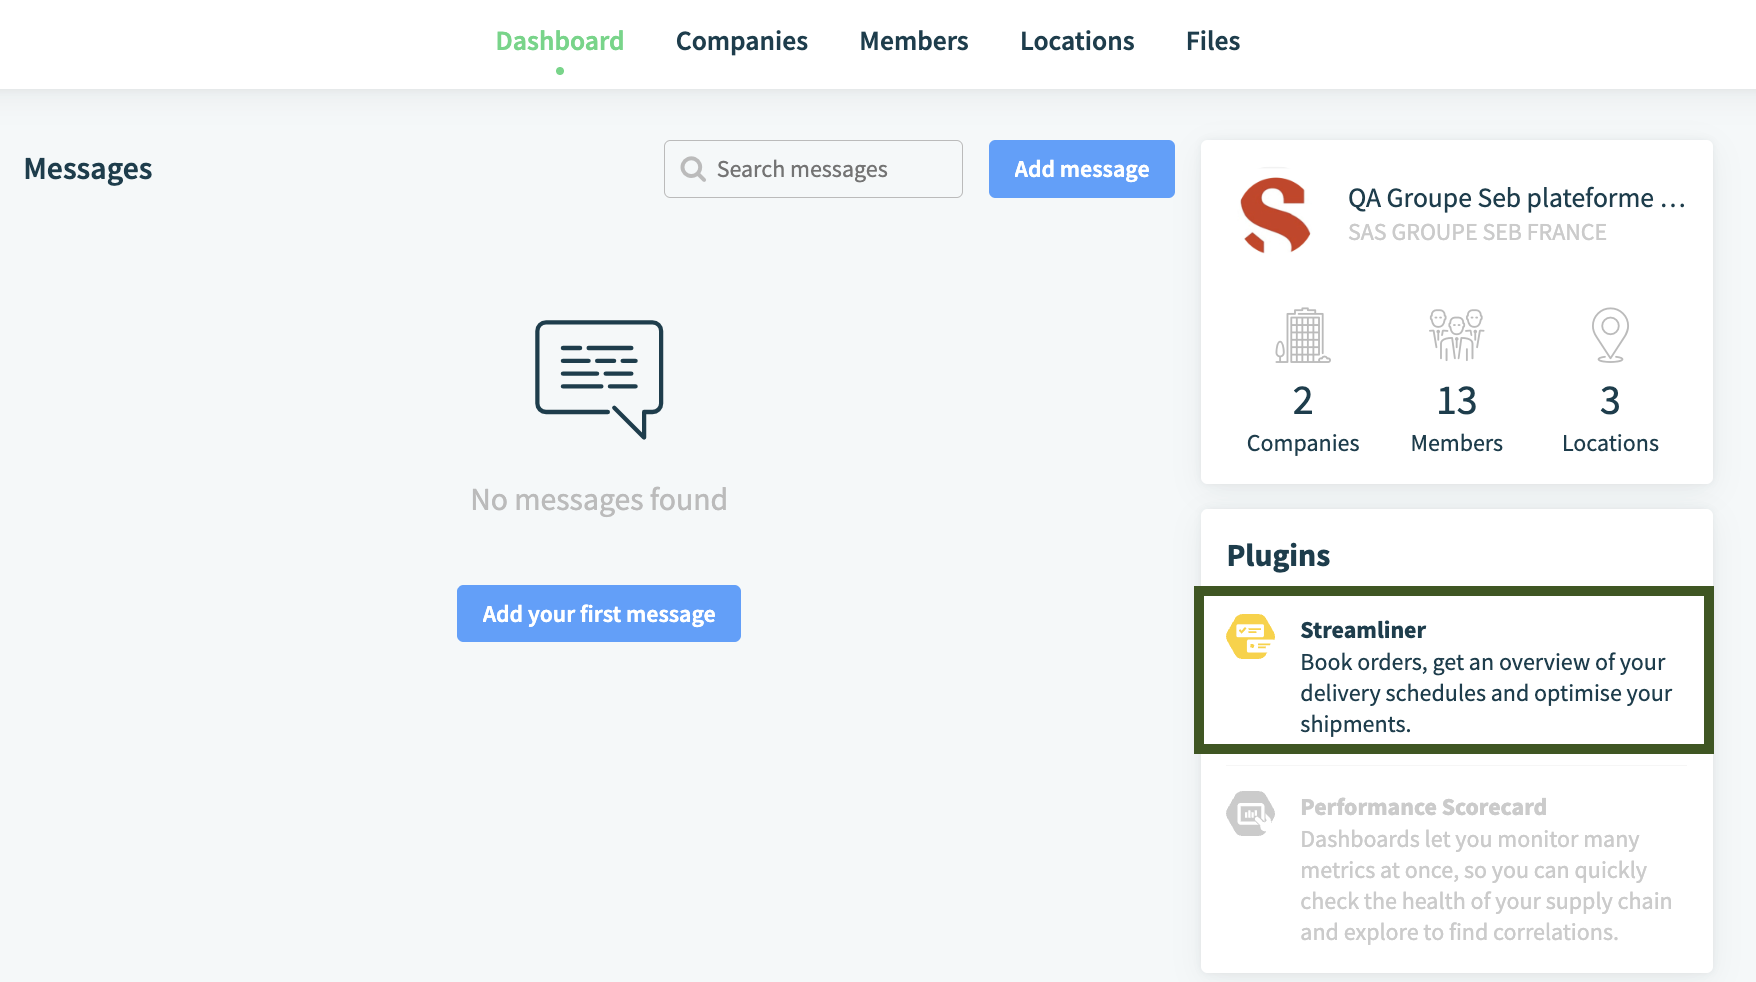This screenshot has width=1756, height=982.
Task: Focus the Search messages input field
Action: point(830,169)
